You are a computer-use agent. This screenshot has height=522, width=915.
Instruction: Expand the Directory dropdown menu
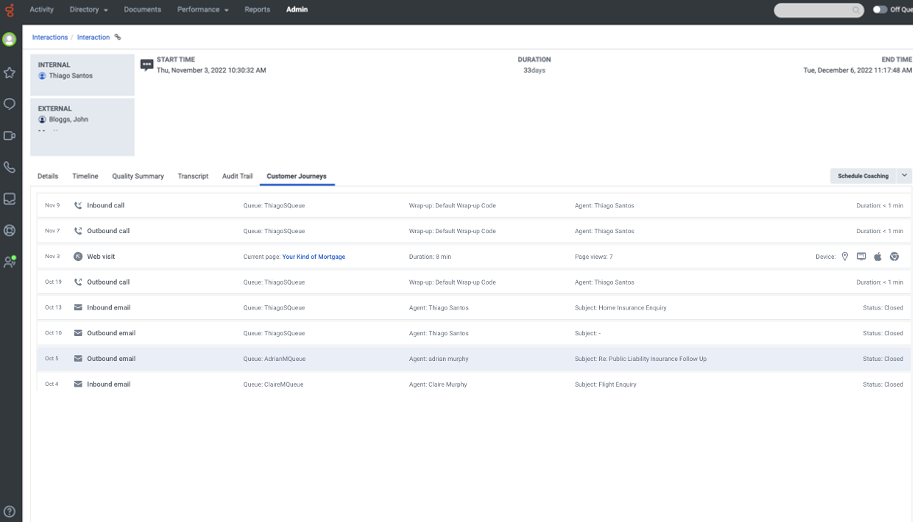[90, 10]
